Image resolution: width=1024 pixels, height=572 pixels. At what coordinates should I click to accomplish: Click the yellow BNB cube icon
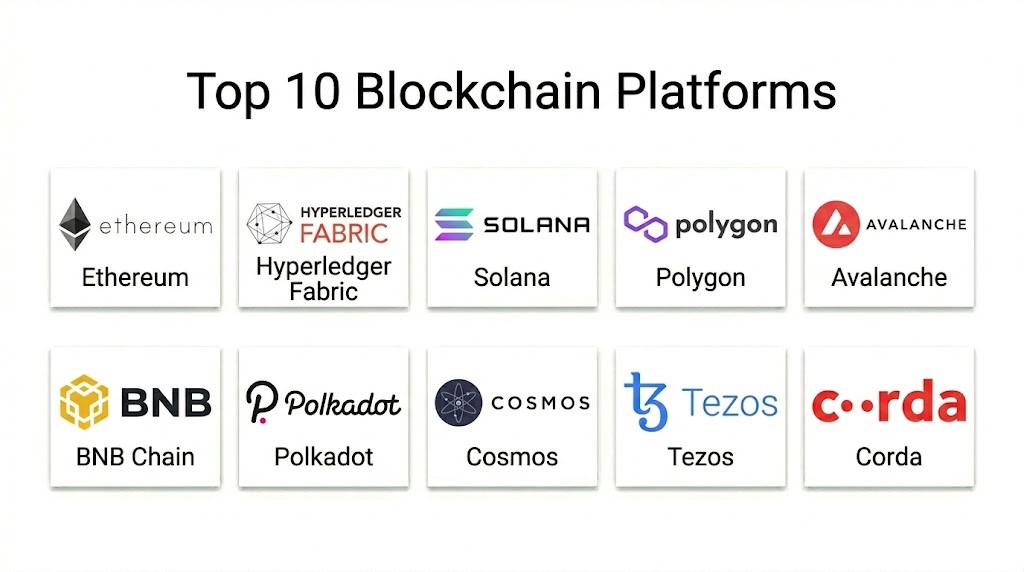coord(84,402)
